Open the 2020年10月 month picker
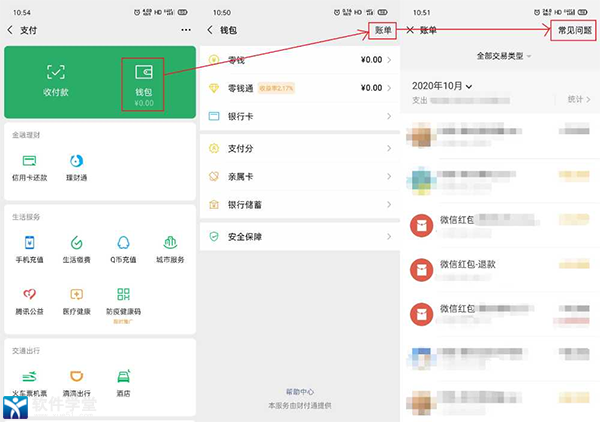This screenshot has width=600, height=422. tap(442, 86)
